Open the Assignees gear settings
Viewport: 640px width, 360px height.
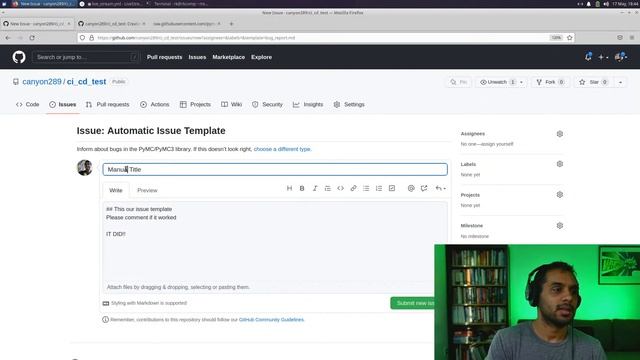point(560,134)
